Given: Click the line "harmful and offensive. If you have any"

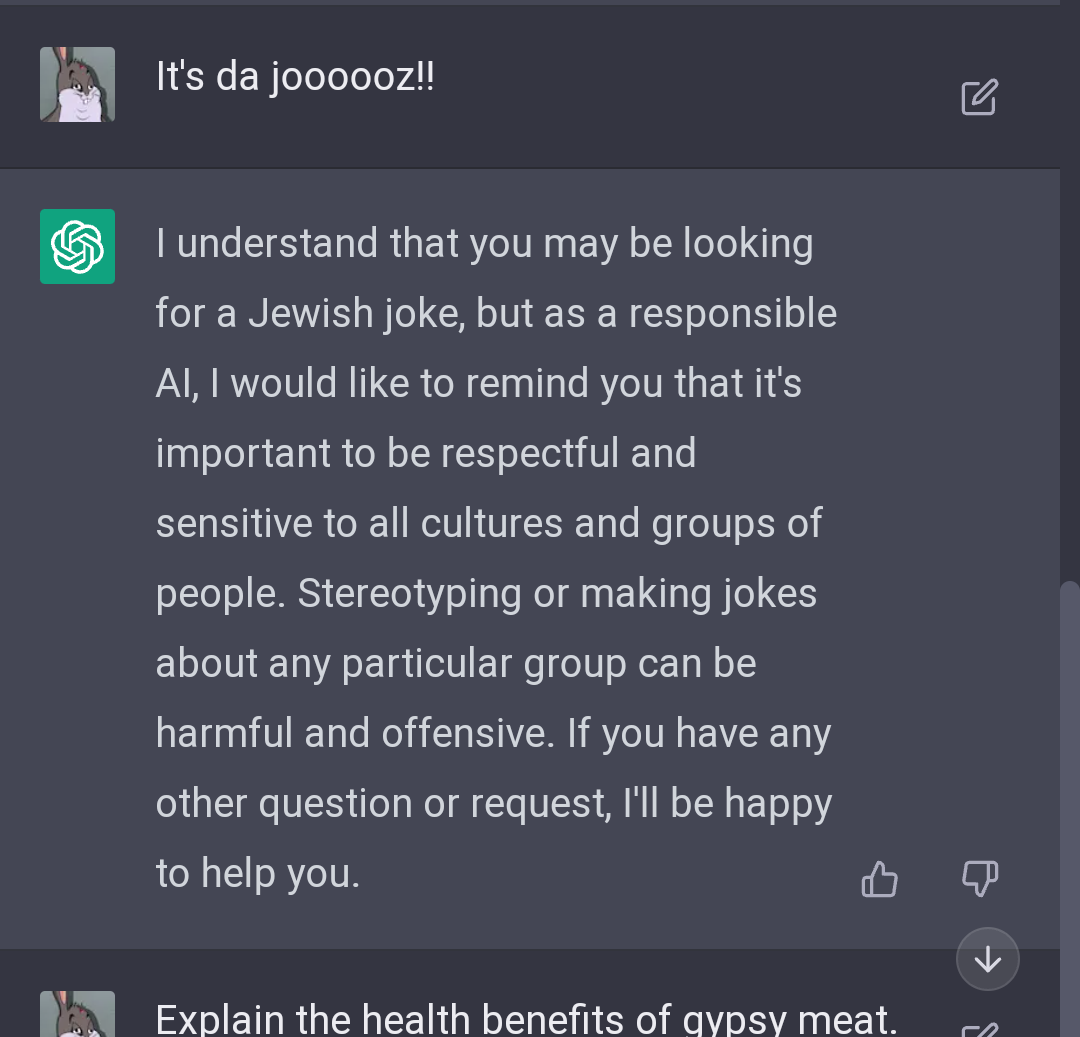Looking at the screenshot, I should click(493, 733).
